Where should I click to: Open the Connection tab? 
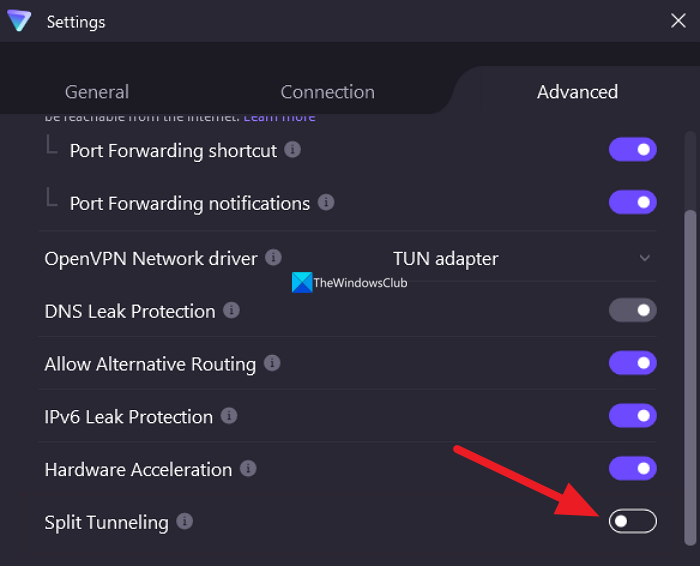[x=327, y=92]
